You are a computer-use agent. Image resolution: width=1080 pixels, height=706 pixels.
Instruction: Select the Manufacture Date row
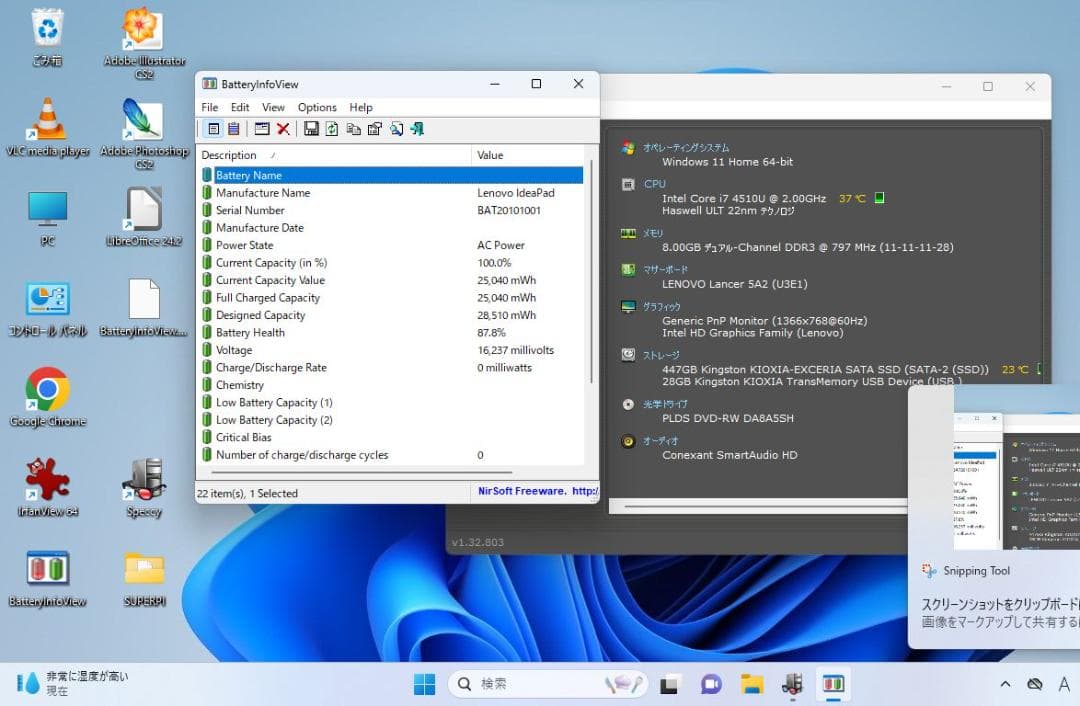(x=392, y=227)
